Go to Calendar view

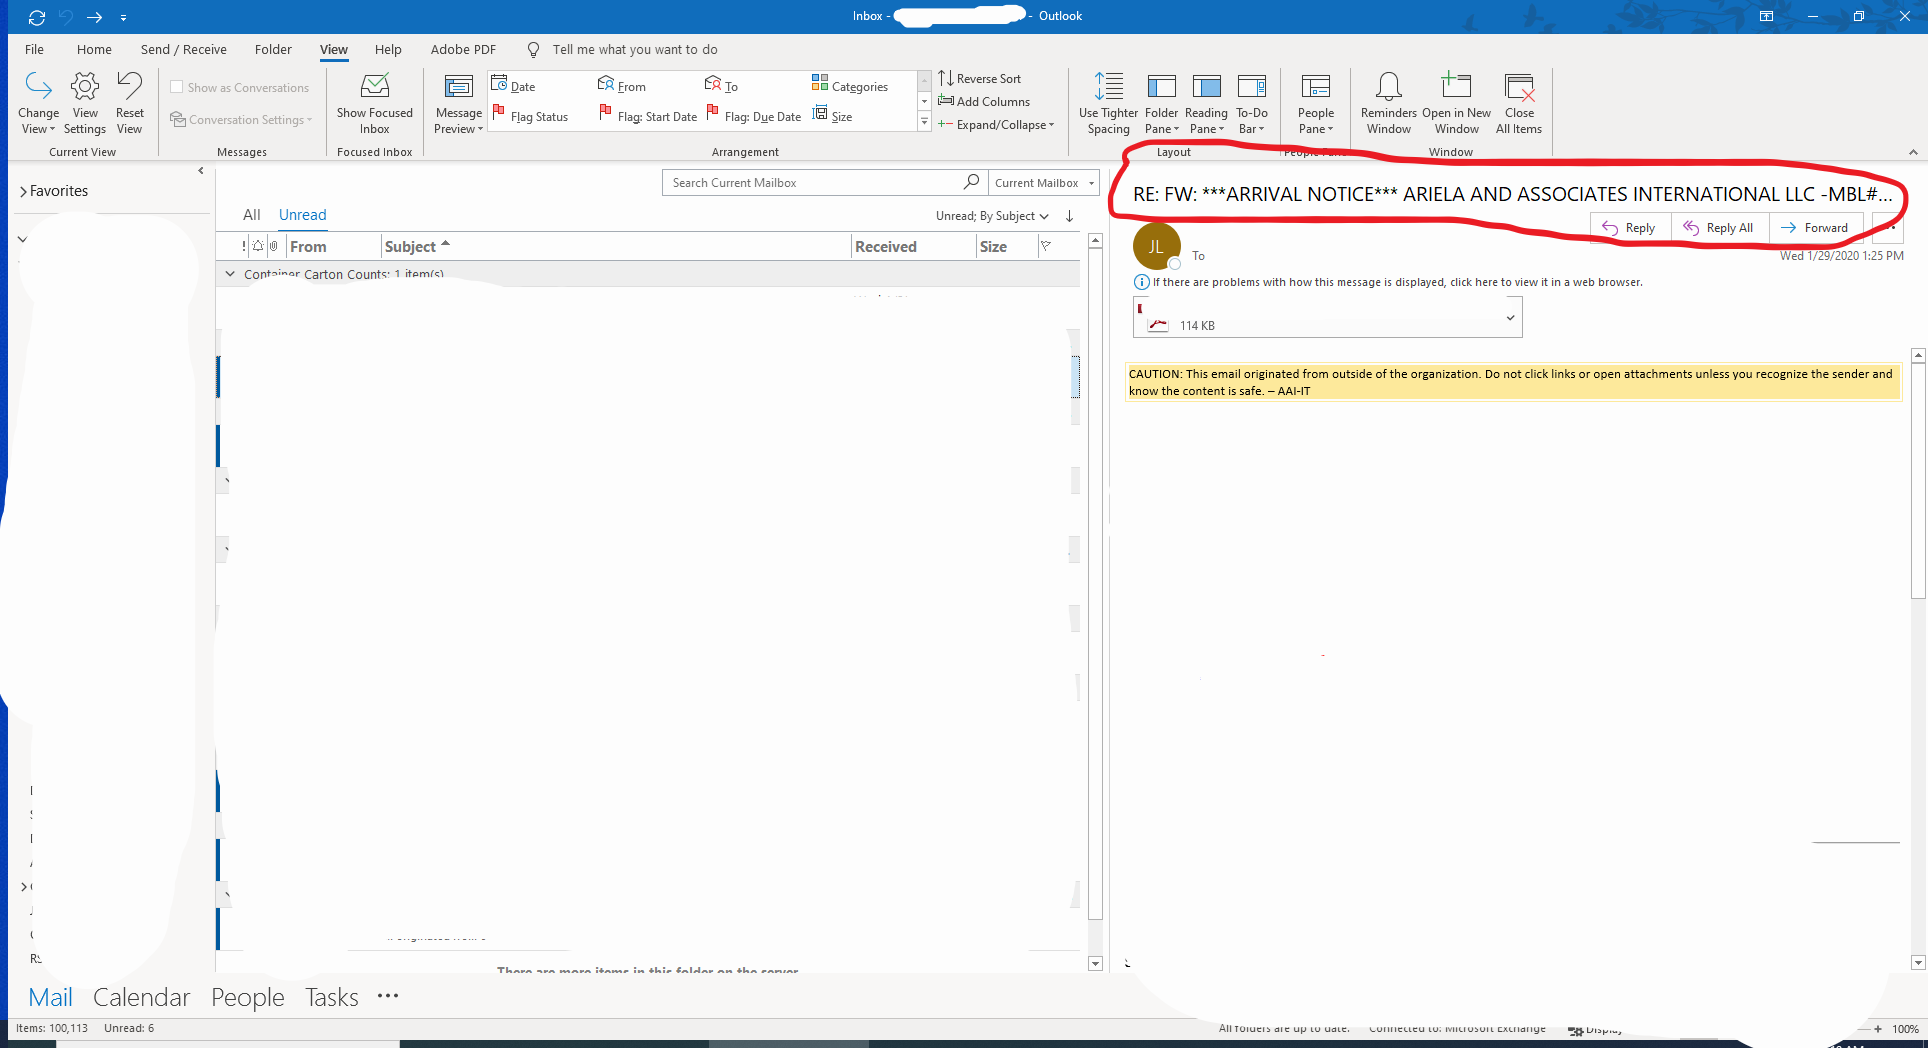(141, 997)
